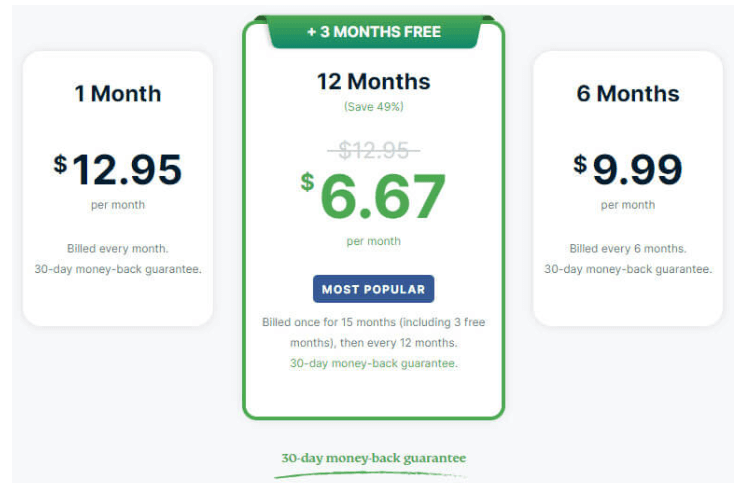Viewport: 737px width, 483px height.
Task: Click 30-day guarantee text in 6 Months card
Action: 628,269
